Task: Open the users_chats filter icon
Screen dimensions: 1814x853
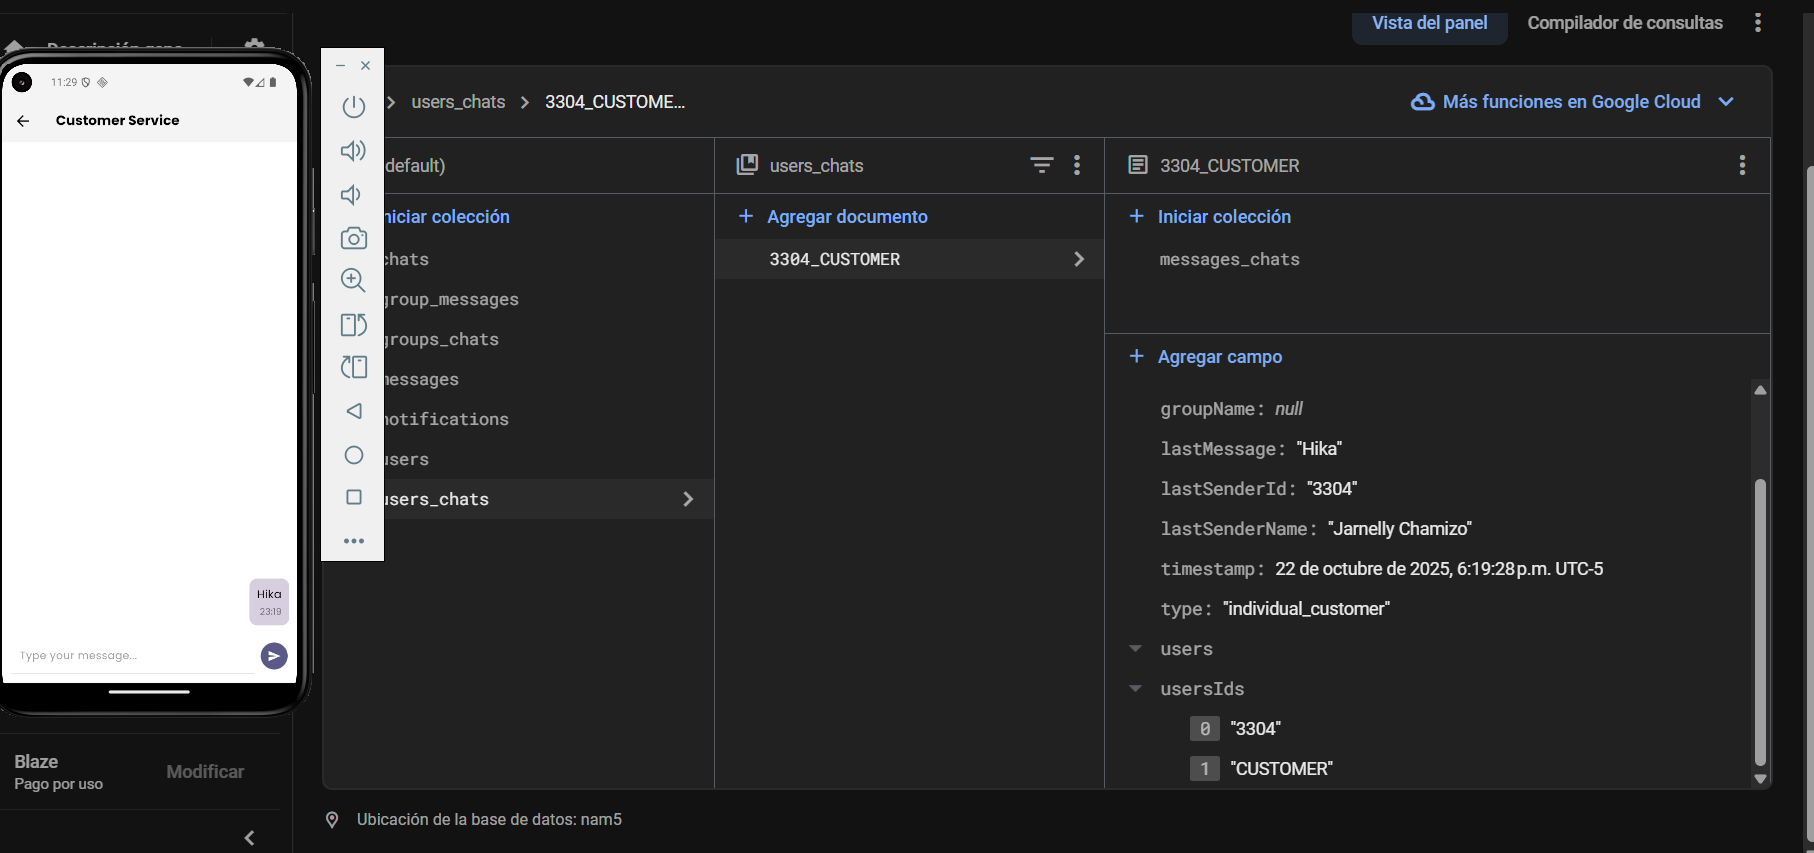Action: coord(1041,165)
